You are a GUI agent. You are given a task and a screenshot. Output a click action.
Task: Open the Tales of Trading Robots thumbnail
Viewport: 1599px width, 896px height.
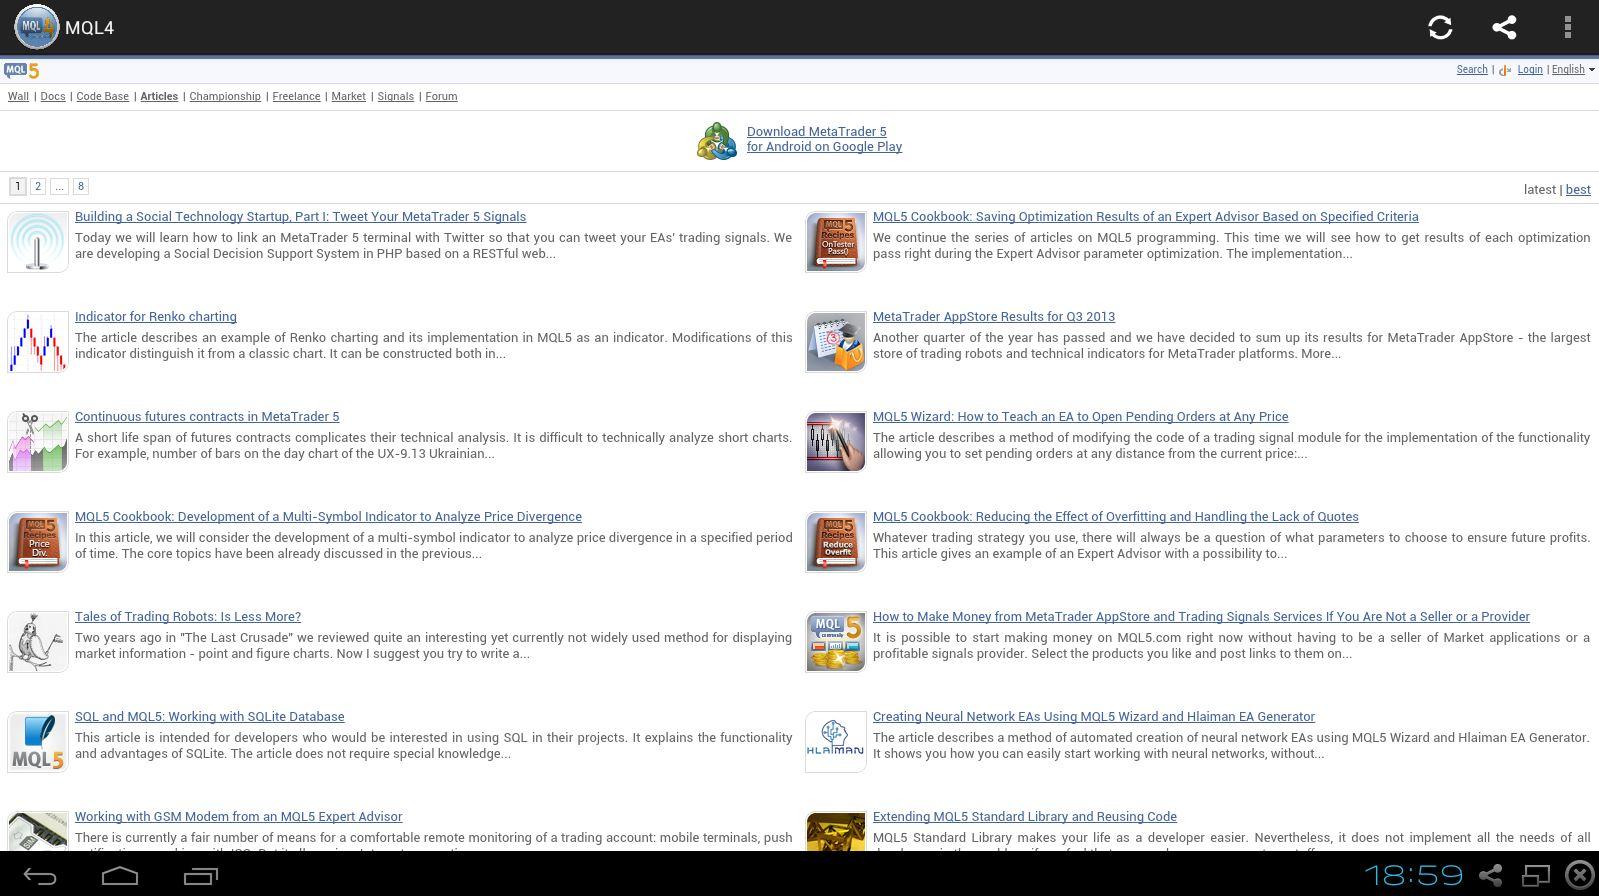pyautogui.click(x=38, y=642)
